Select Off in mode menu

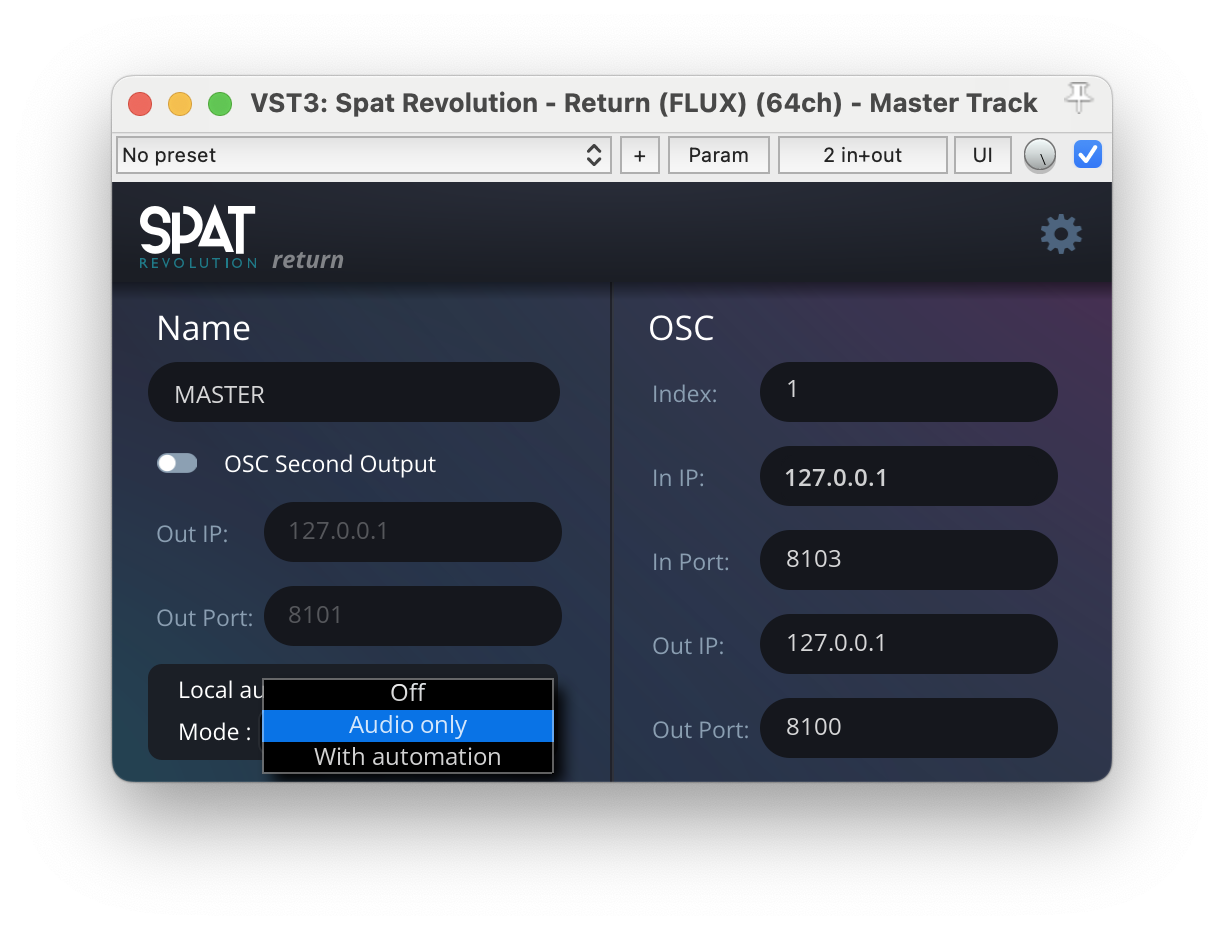tap(408, 693)
